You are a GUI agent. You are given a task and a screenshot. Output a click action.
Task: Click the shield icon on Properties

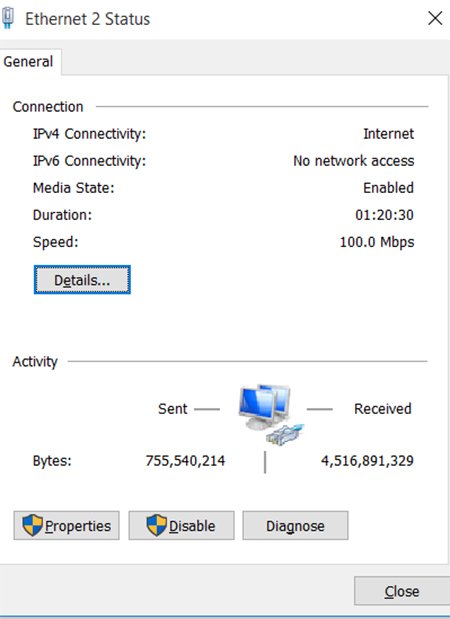pos(32,525)
